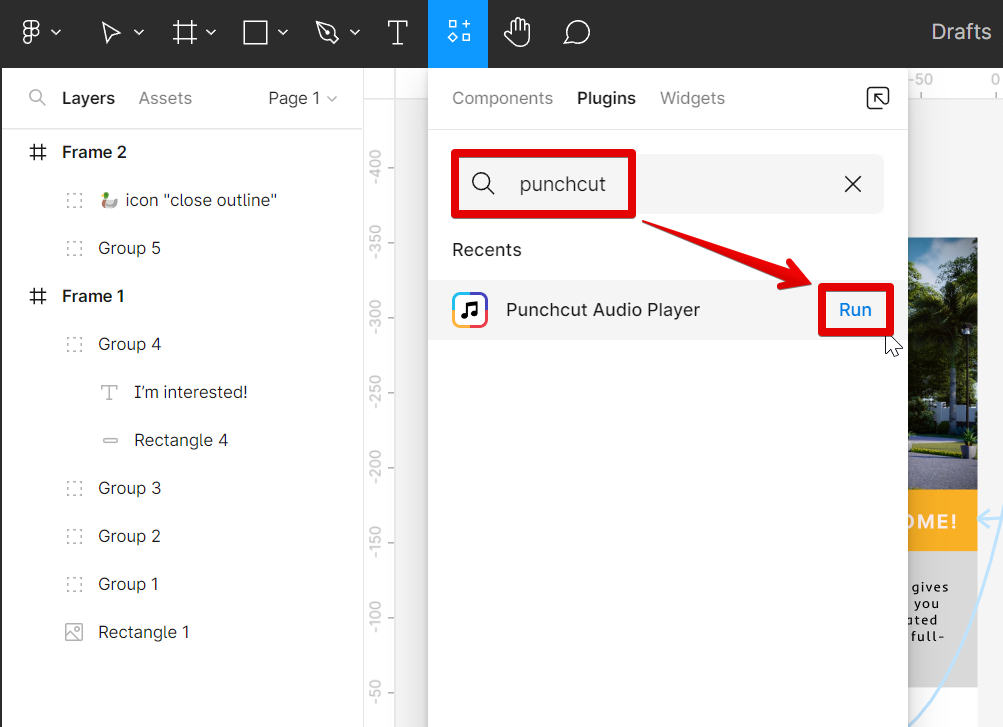Select the Move tool
Image resolution: width=1003 pixels, height=727 pixels.
pos(111,33)
